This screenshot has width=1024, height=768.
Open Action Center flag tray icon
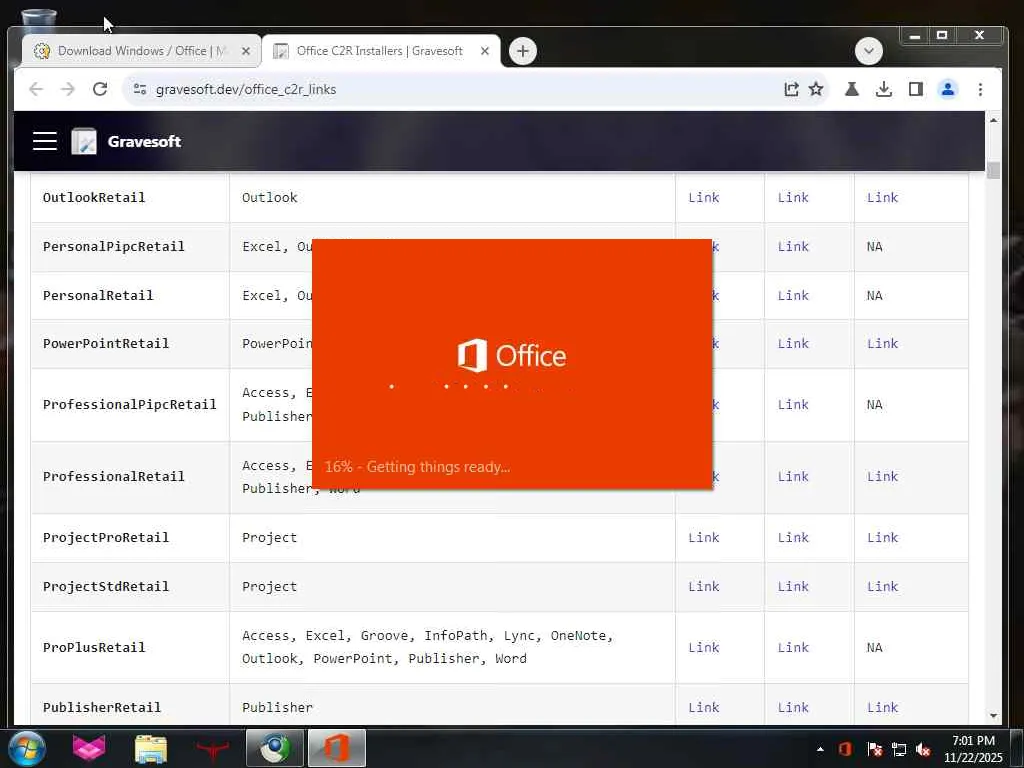(874, 749)
